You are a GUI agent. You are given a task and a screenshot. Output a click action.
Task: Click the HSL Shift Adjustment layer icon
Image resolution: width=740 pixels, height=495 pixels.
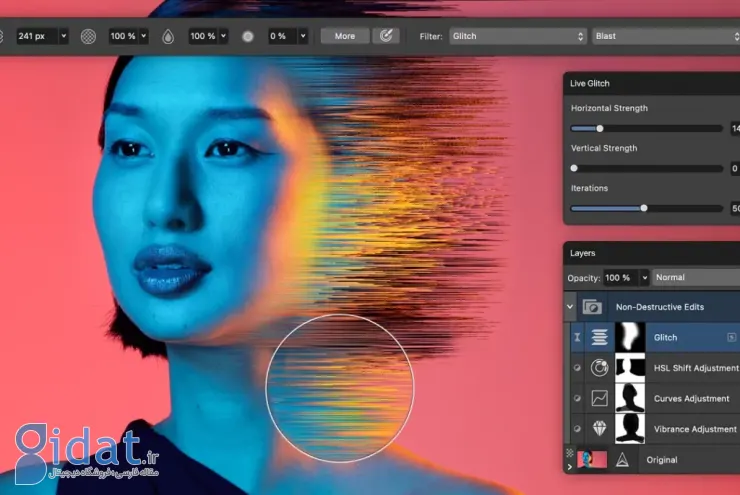tap(600, 368)
